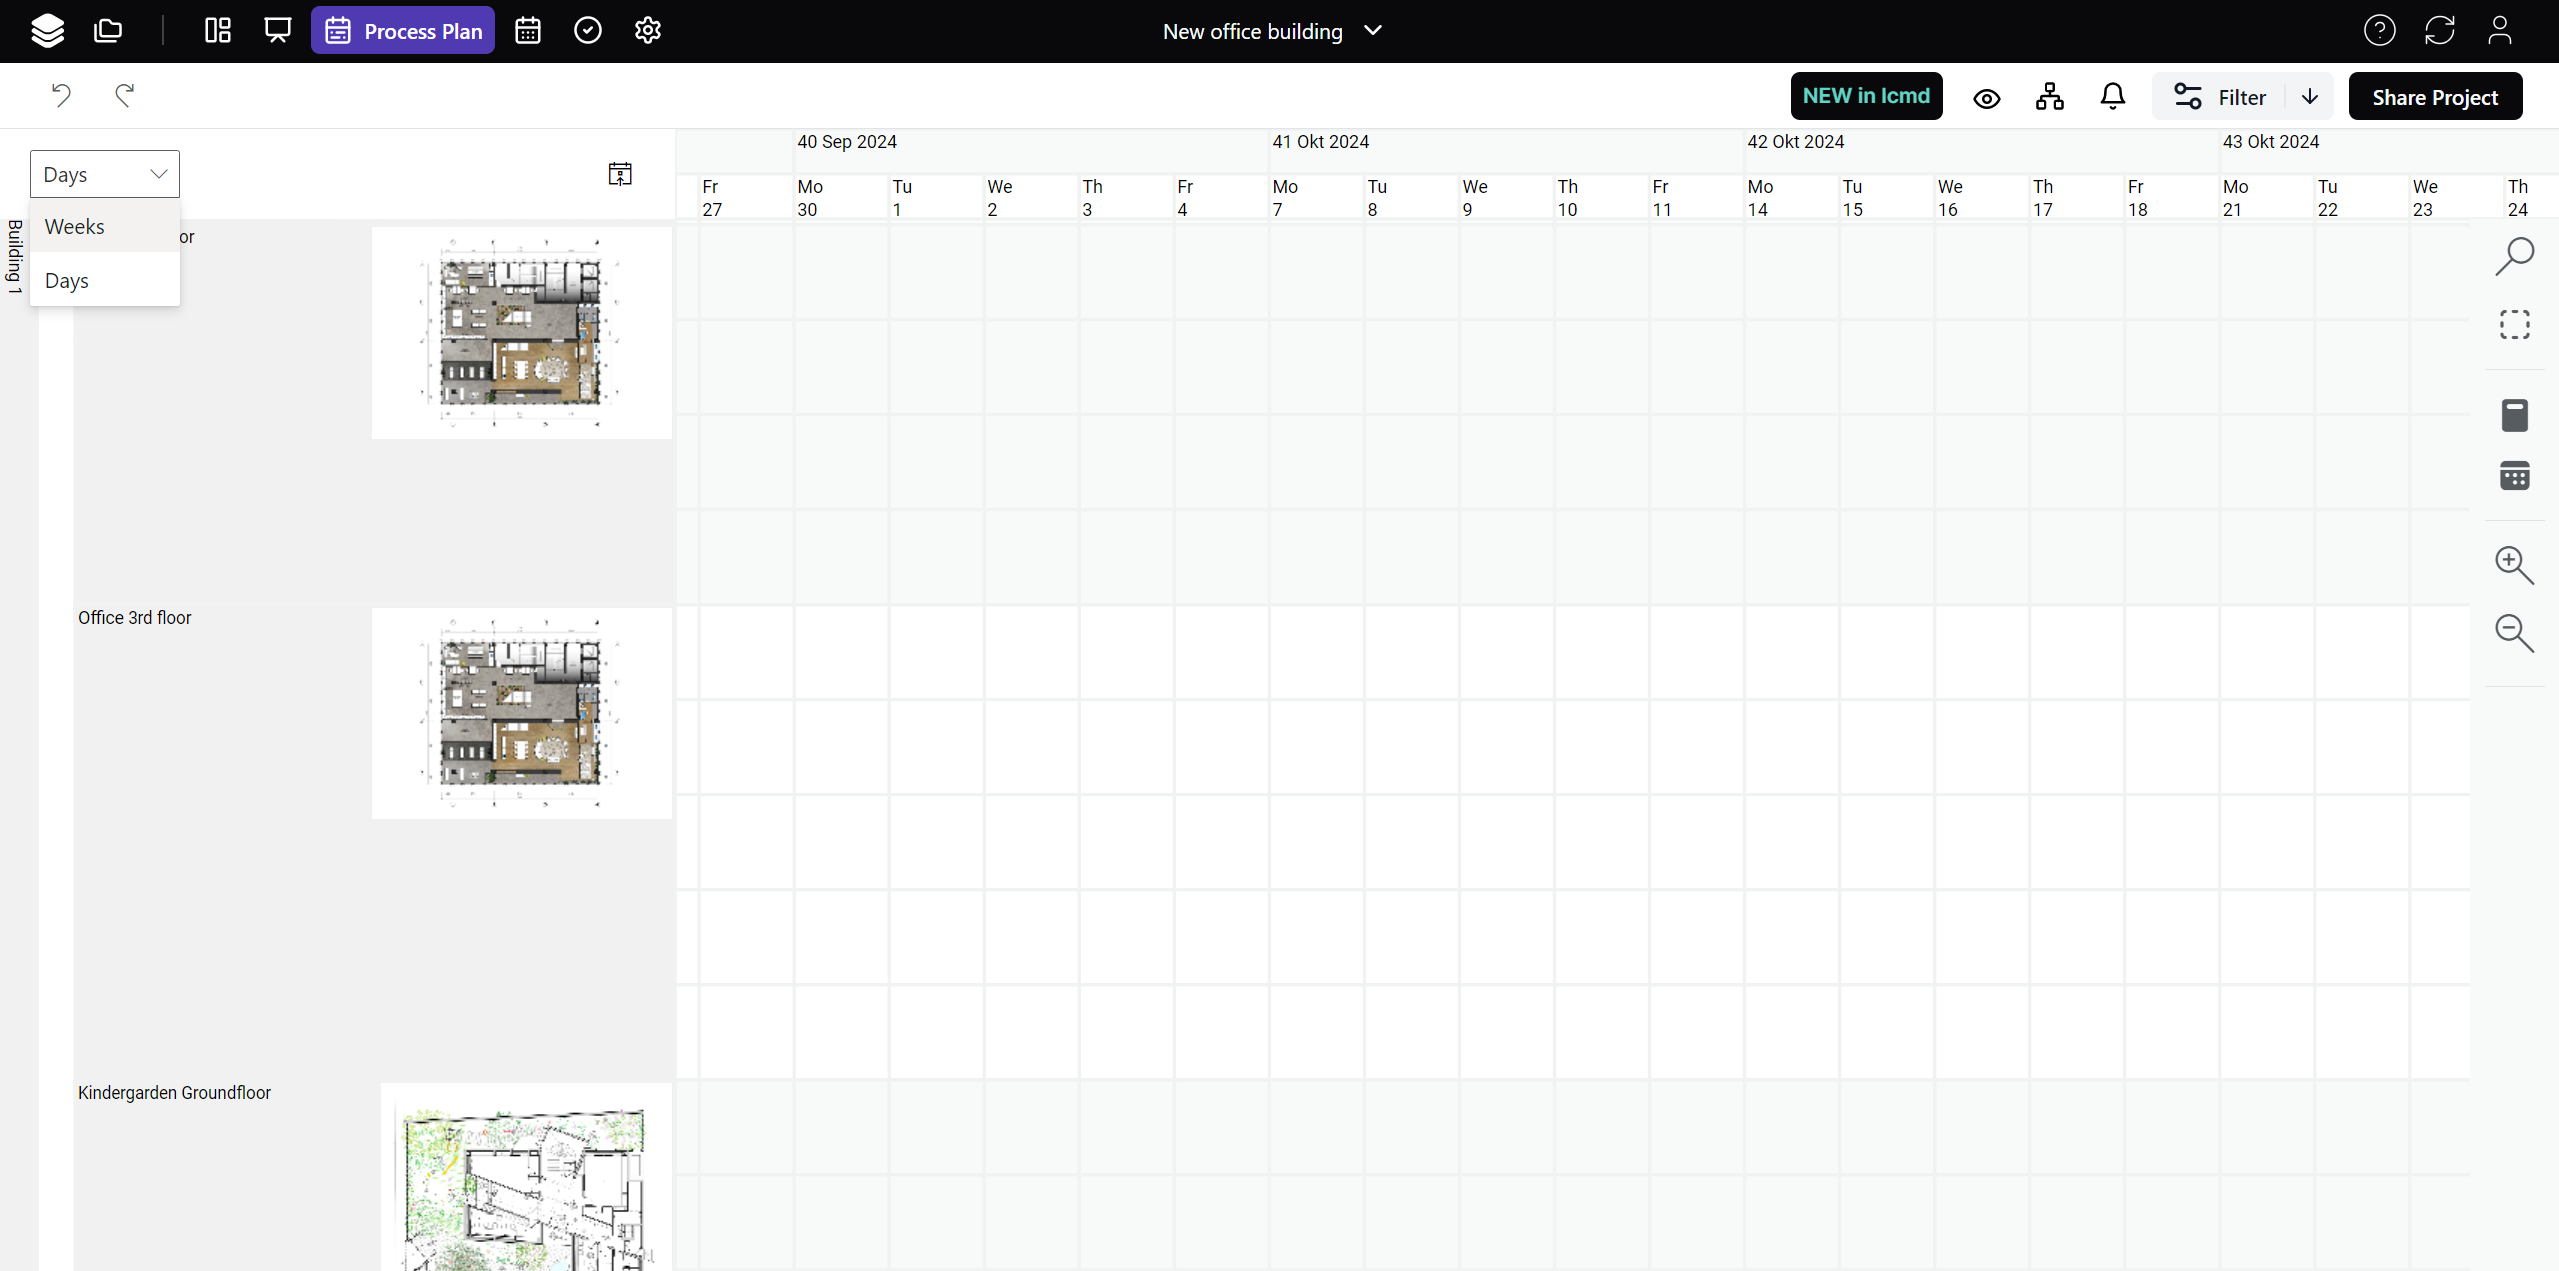Viewport: 2559px width, 1271px height.
Task: Select Weeks from the dropdown list
Action: [75, 227]
